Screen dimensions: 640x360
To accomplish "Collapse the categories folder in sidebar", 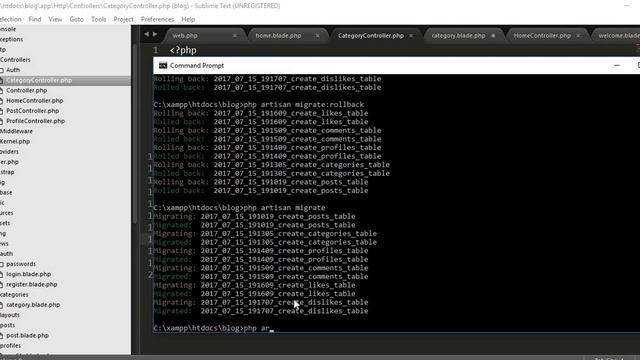I will coord(14,294).
